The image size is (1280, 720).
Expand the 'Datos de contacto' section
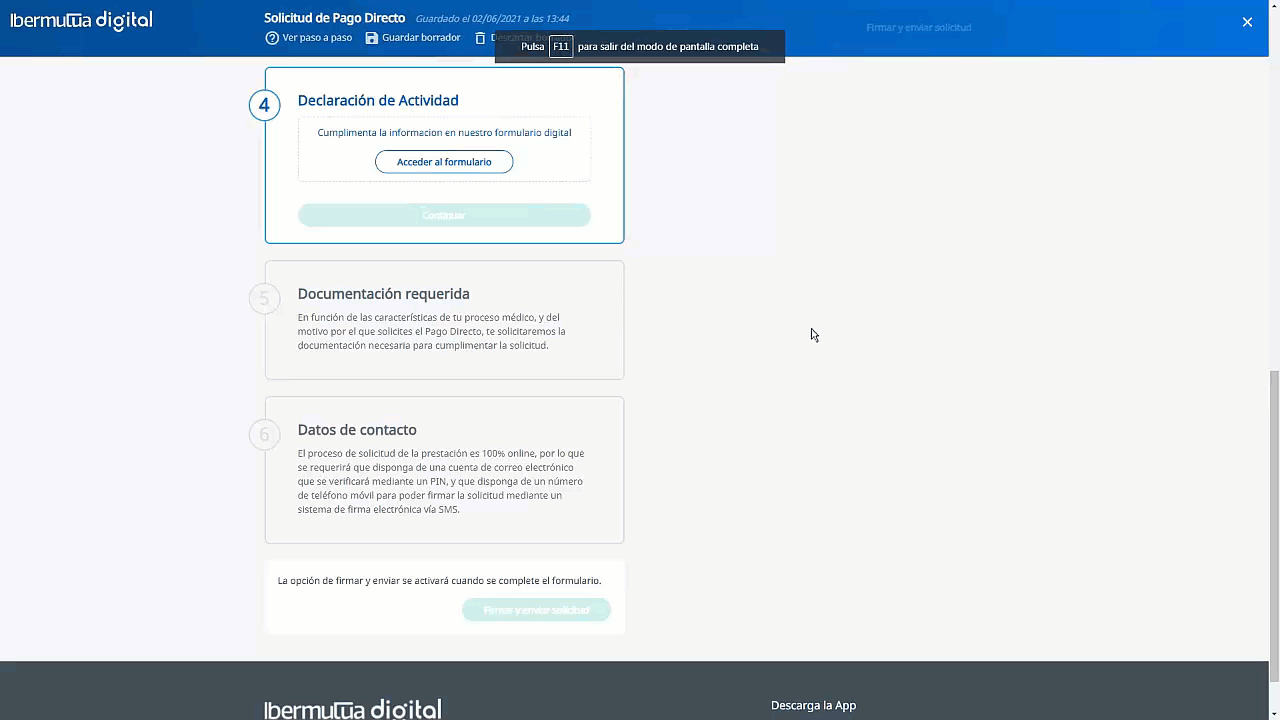point(357,430)
